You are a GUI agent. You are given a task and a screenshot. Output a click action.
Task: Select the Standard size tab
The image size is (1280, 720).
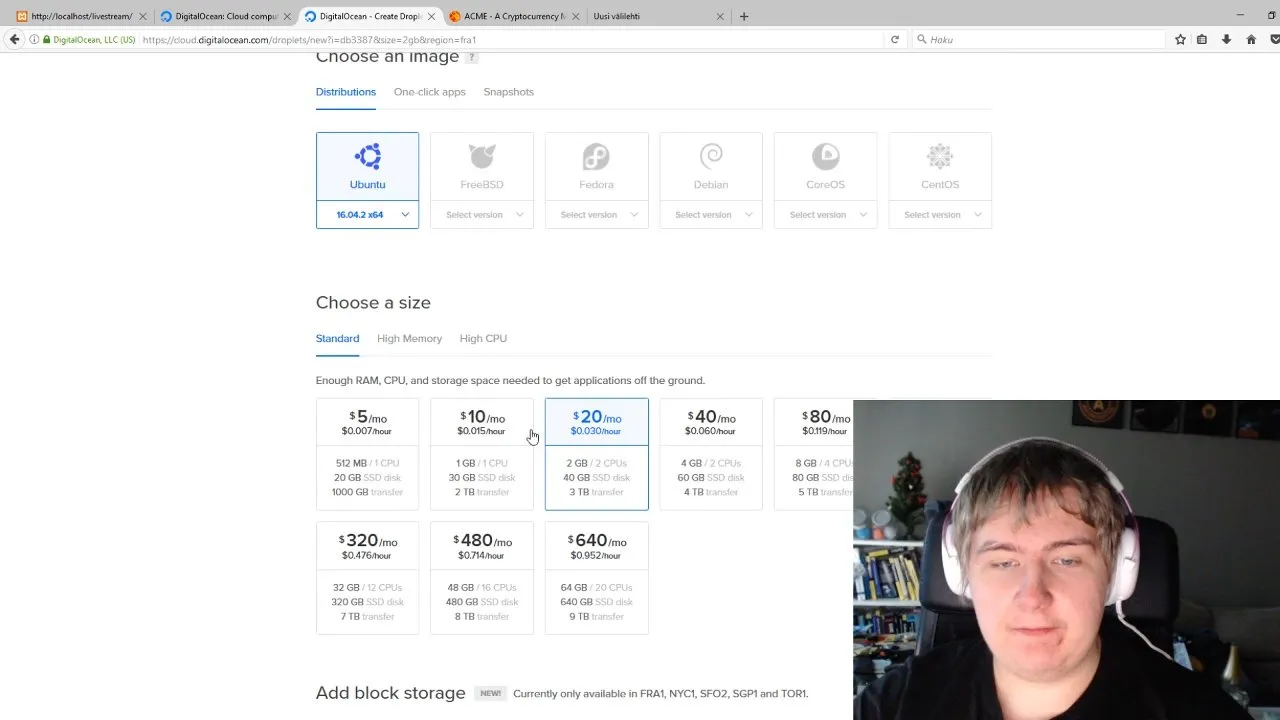click(x=337, y=339)
